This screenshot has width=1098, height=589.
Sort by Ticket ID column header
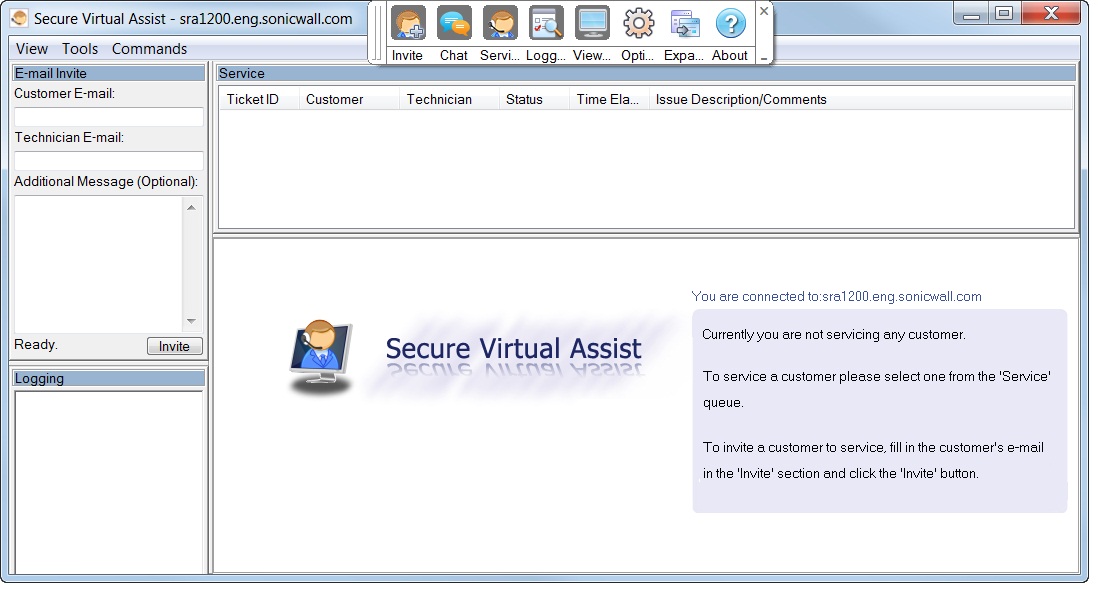pos(258,99)
